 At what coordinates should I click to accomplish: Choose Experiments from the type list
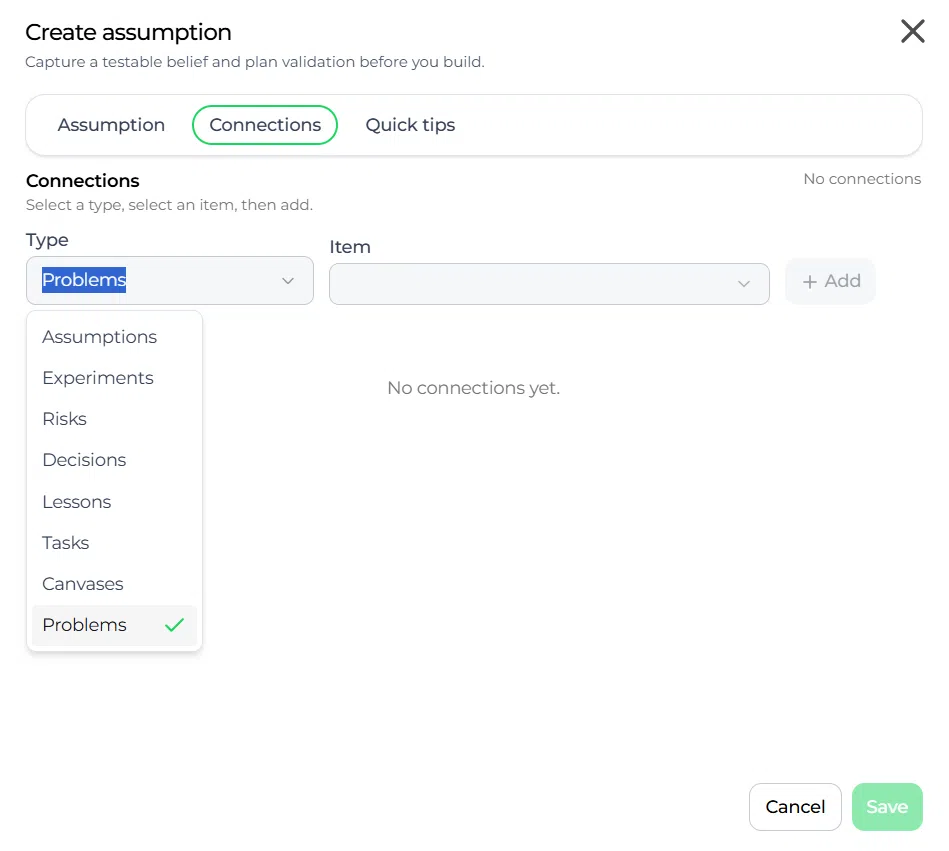click(x=114, y=378)
